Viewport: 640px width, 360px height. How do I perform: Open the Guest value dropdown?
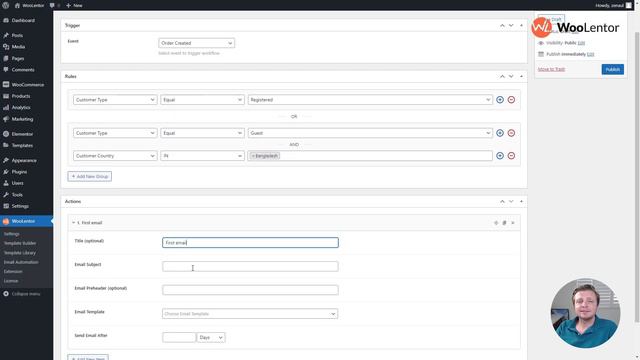click(x=370, y=133)
